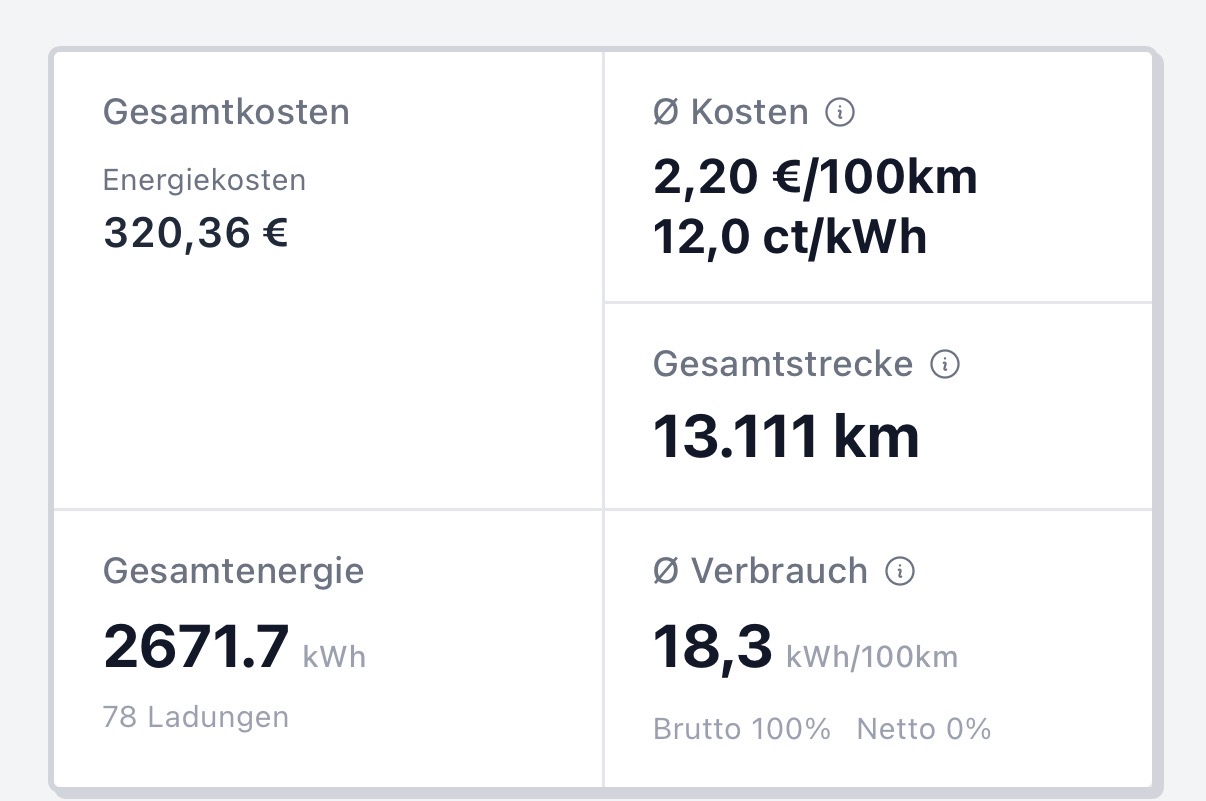The height and width of the screenshot is (801, 1206).
Task: Select the Netto 0% label
Action: click(x=924, y=729)
